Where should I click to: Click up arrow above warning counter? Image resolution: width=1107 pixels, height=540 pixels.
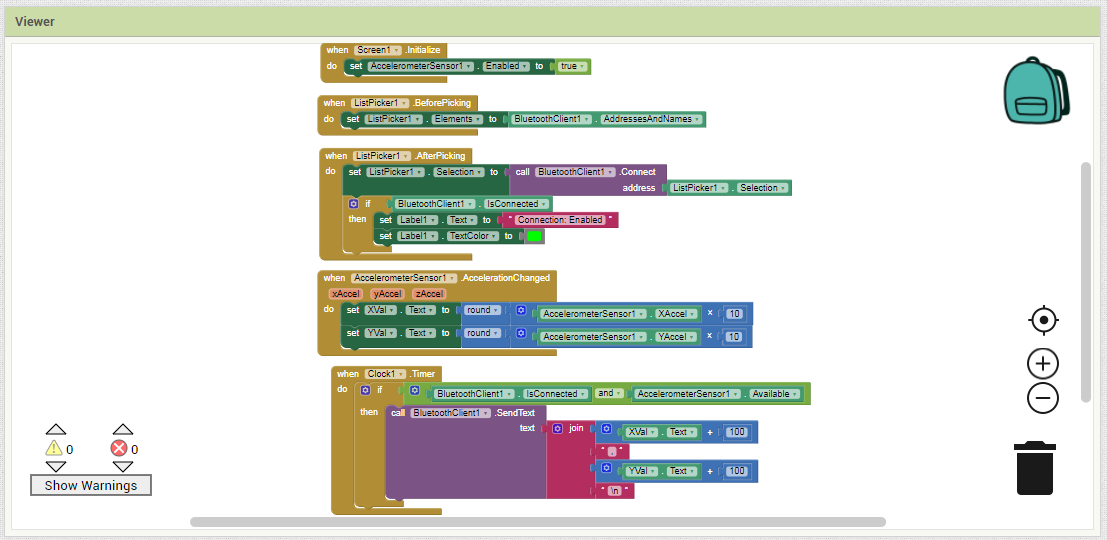tap(55, 429)
